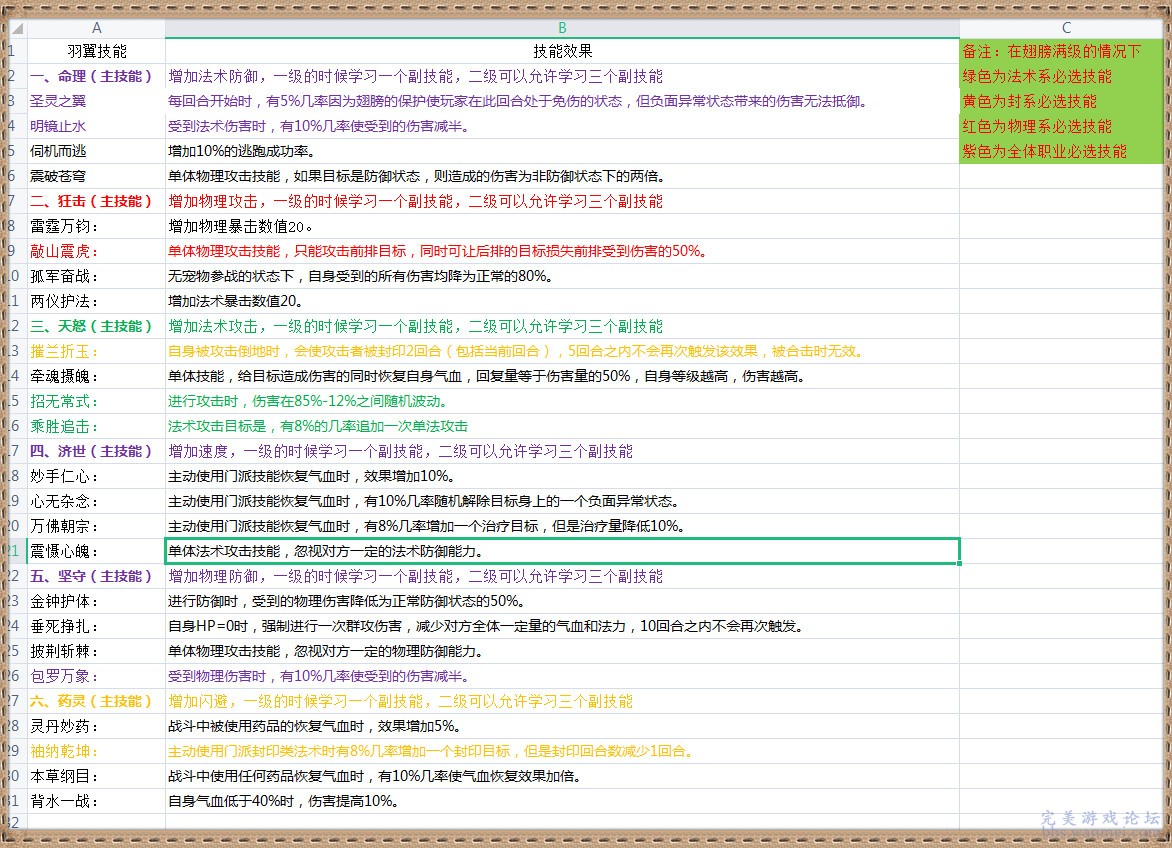Click description '受到法术伤害时，有10%几率使受到的伤害减半。'

[x=562, y=126]
